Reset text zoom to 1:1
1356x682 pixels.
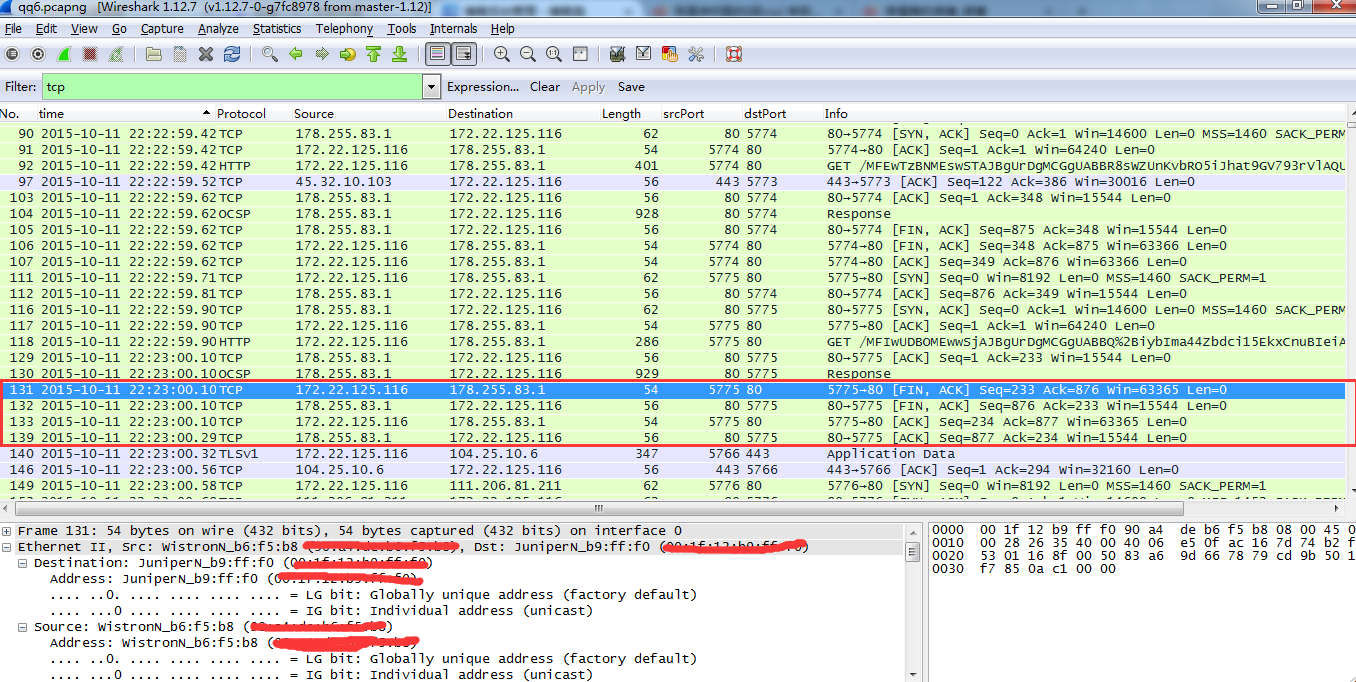tap(553, 54)
